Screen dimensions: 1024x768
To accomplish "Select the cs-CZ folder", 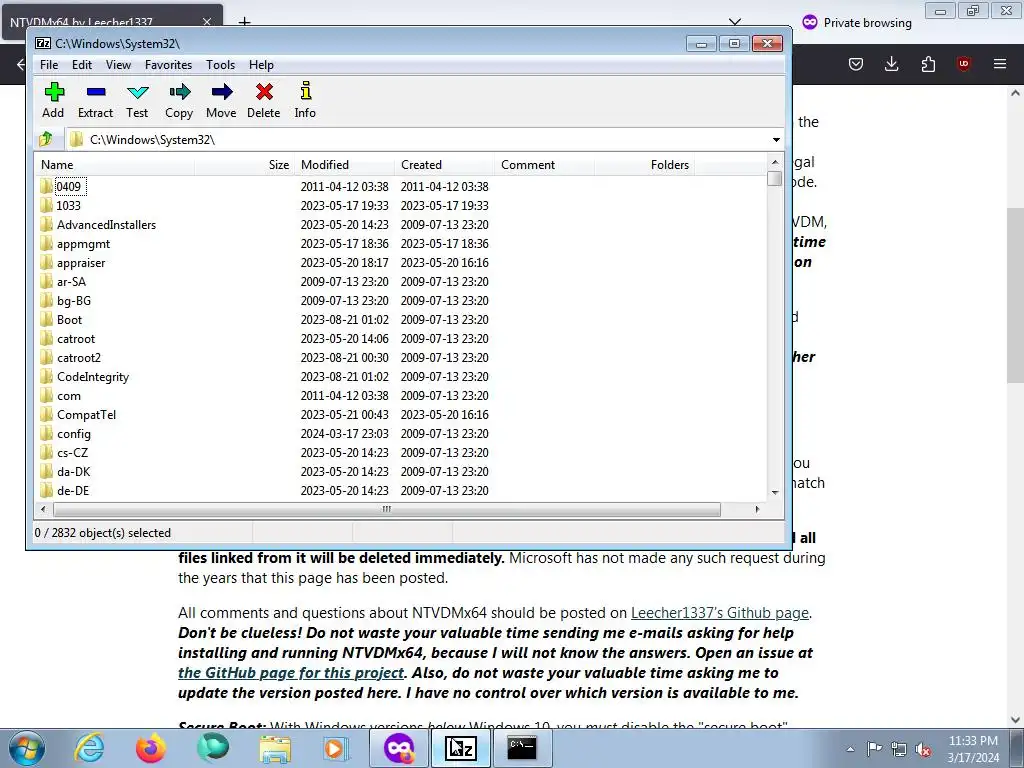I will point(72,453).
